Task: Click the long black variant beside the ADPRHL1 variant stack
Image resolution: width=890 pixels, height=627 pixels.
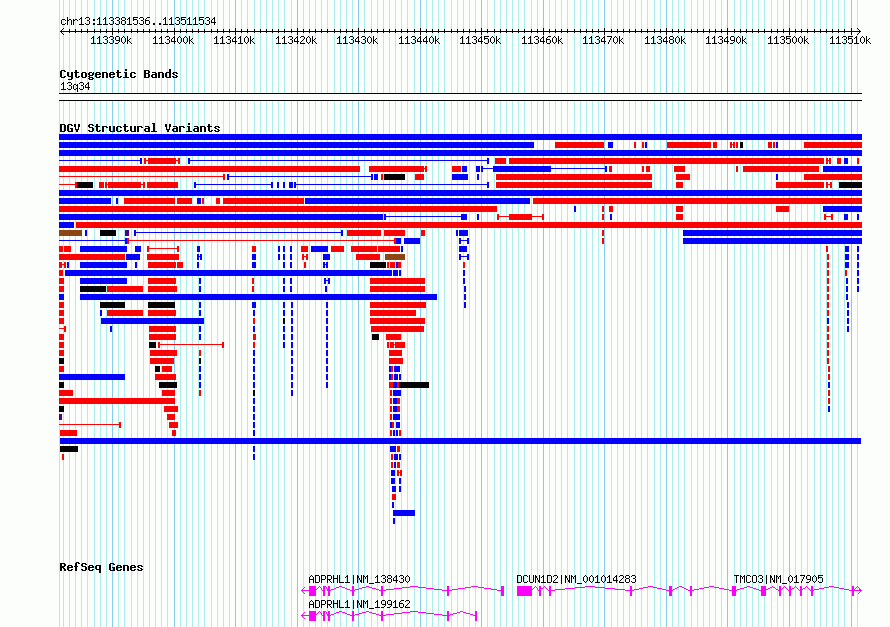Action: click(x=414, y=385)
